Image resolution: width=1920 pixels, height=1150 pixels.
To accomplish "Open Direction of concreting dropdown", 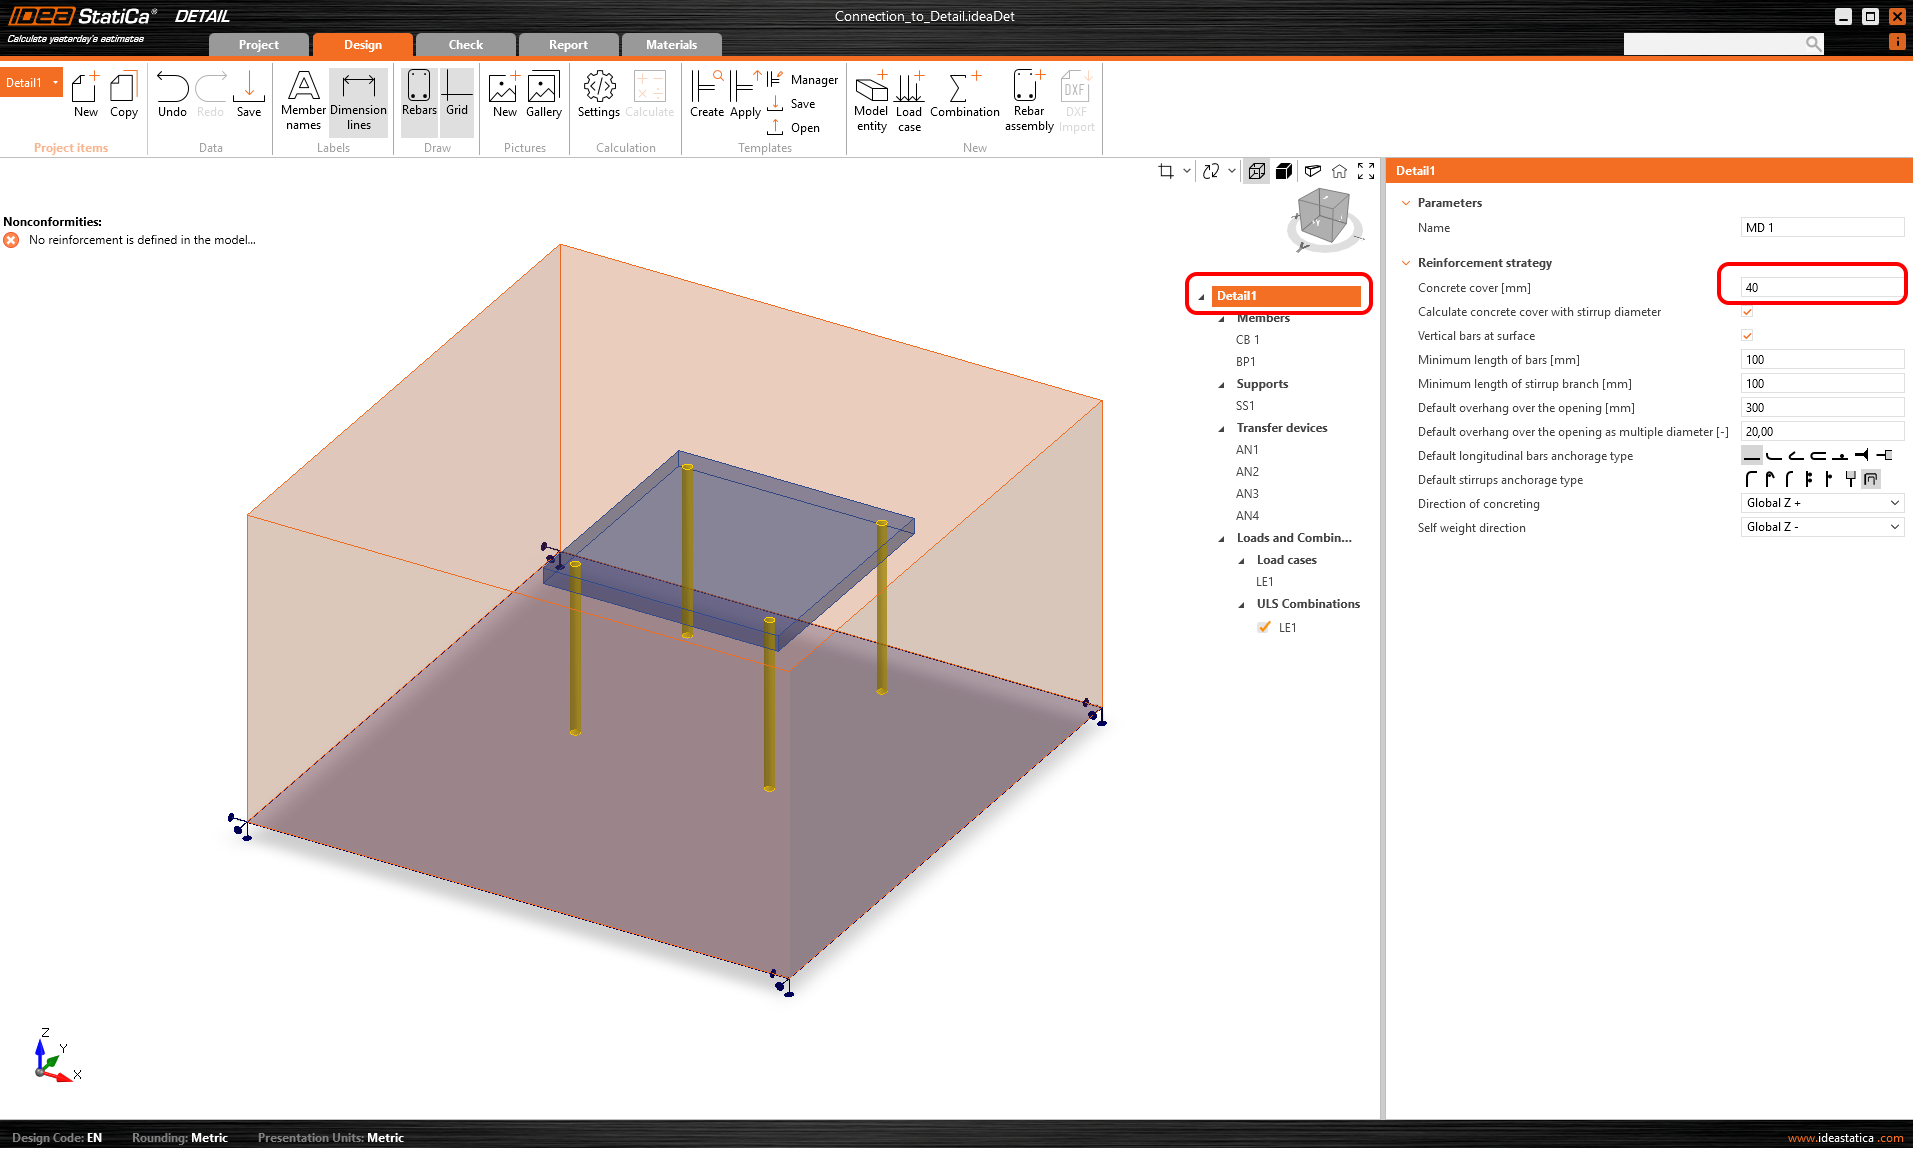I will coord(1822,503).
